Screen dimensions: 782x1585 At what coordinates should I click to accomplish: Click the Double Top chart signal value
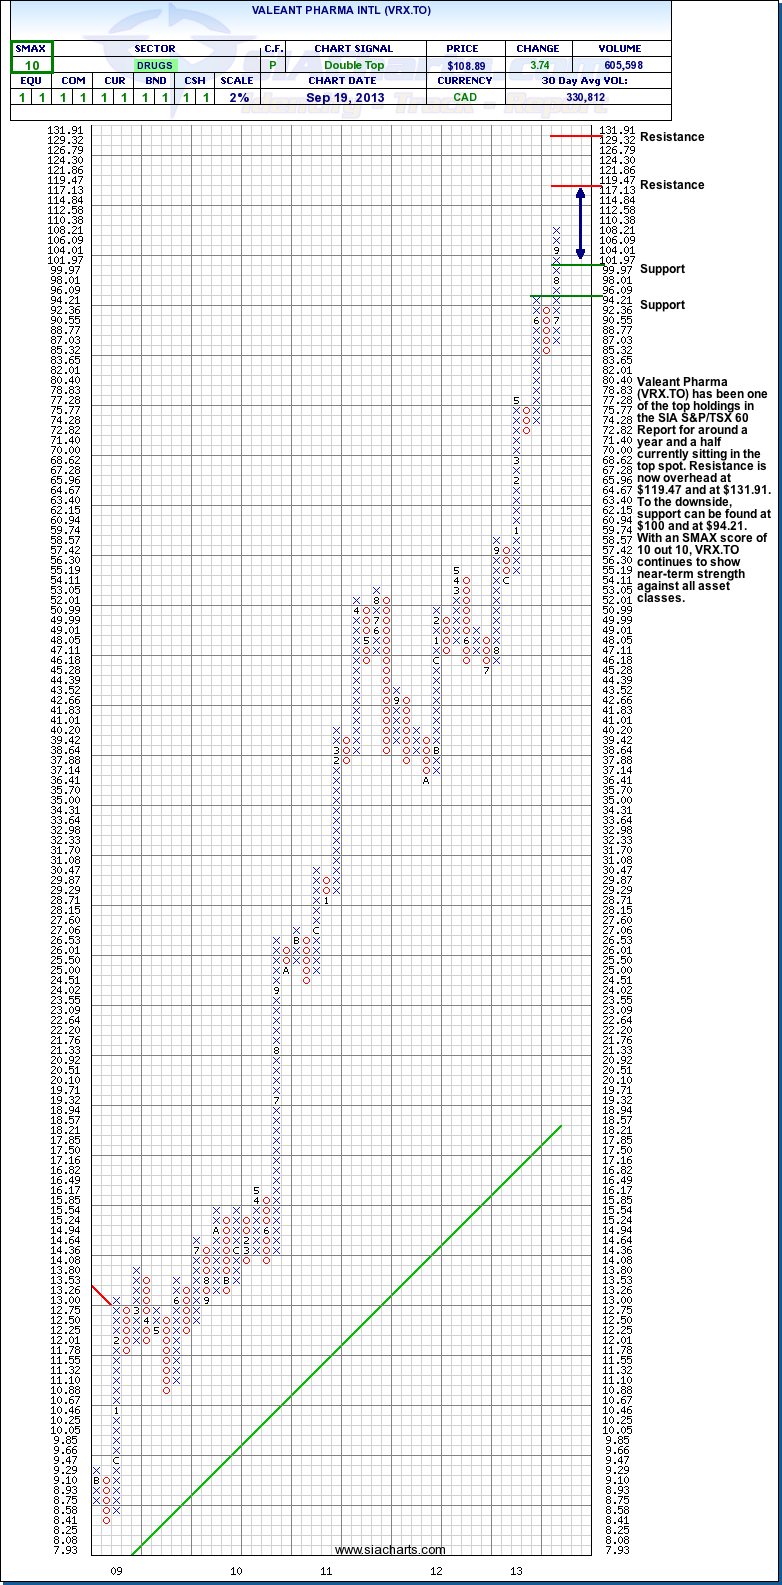coord(353,65)
